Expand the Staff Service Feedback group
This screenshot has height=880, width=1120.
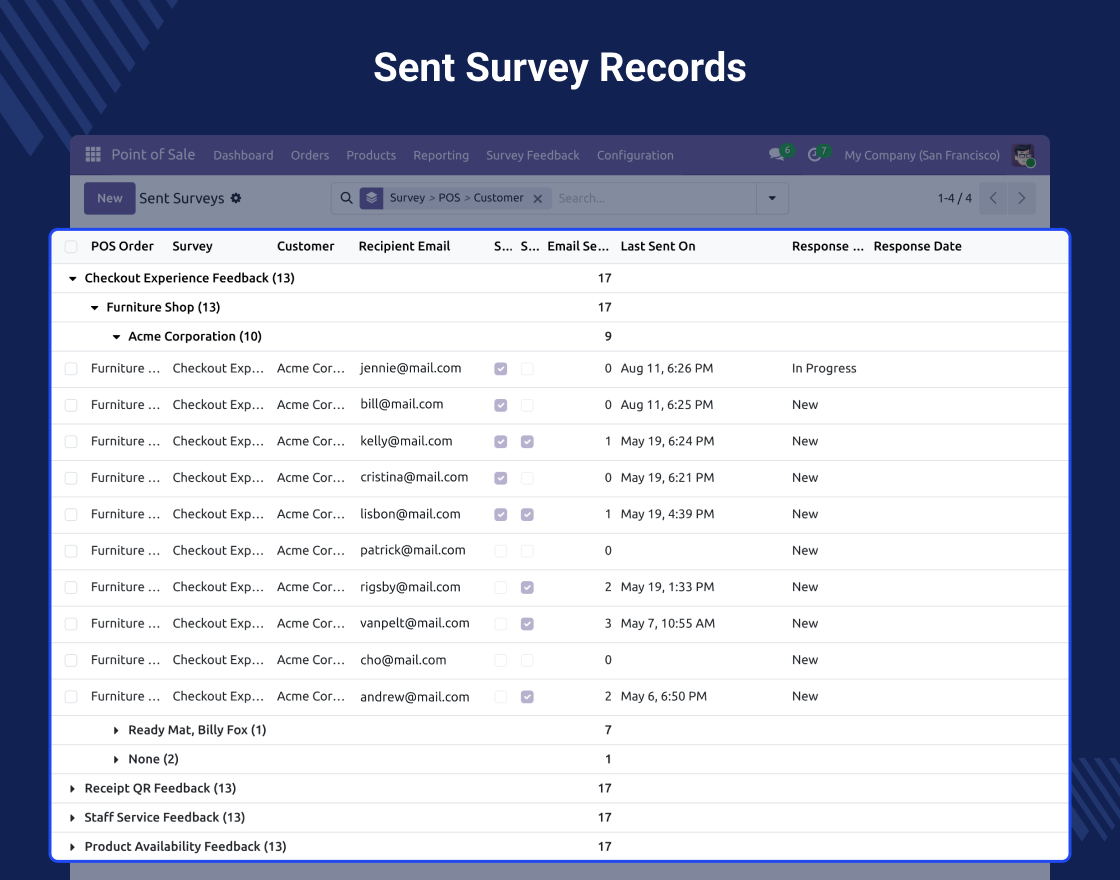coord(72,818)
